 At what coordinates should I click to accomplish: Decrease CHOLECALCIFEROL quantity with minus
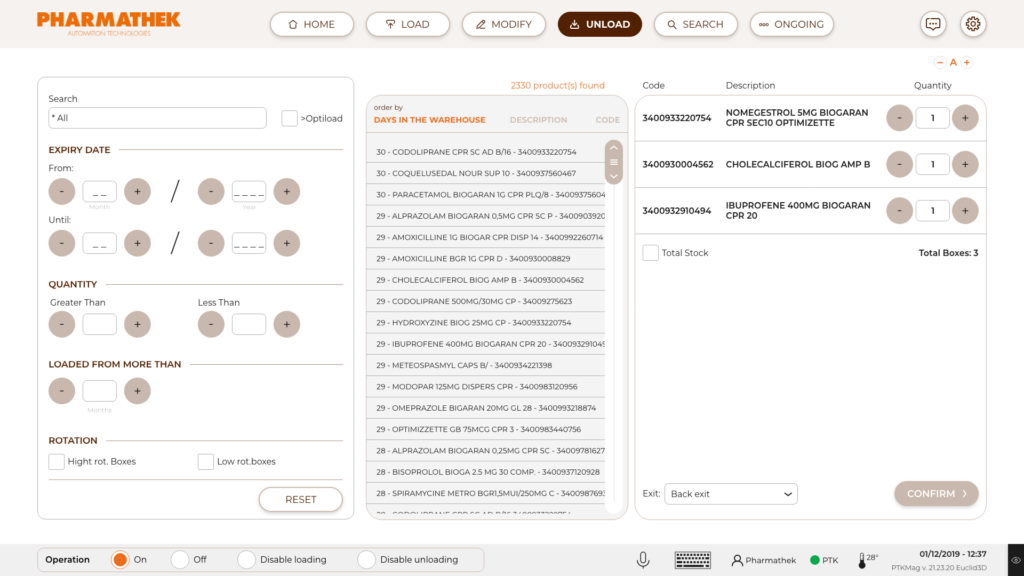click(899, 164)
